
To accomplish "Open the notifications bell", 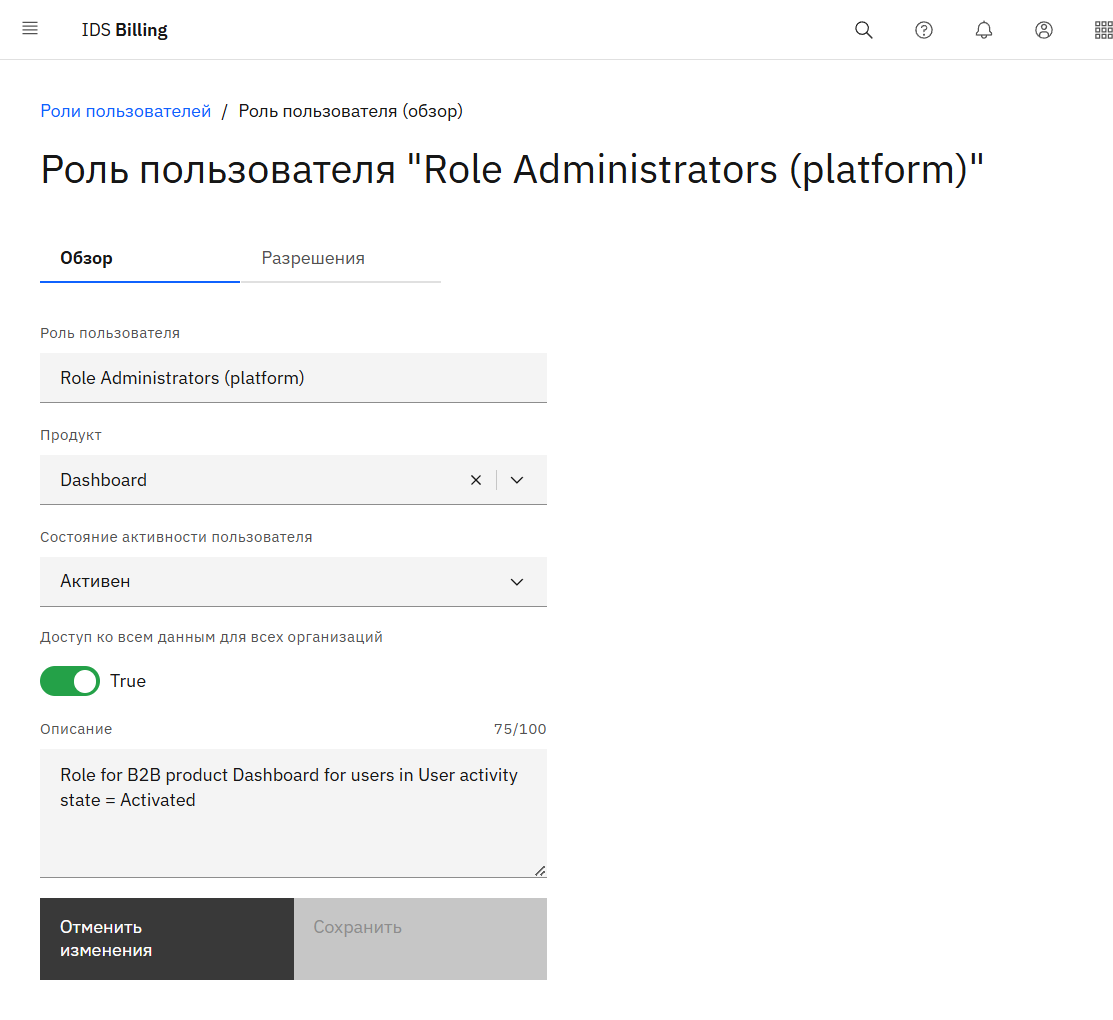I will (x=984, y=30).
